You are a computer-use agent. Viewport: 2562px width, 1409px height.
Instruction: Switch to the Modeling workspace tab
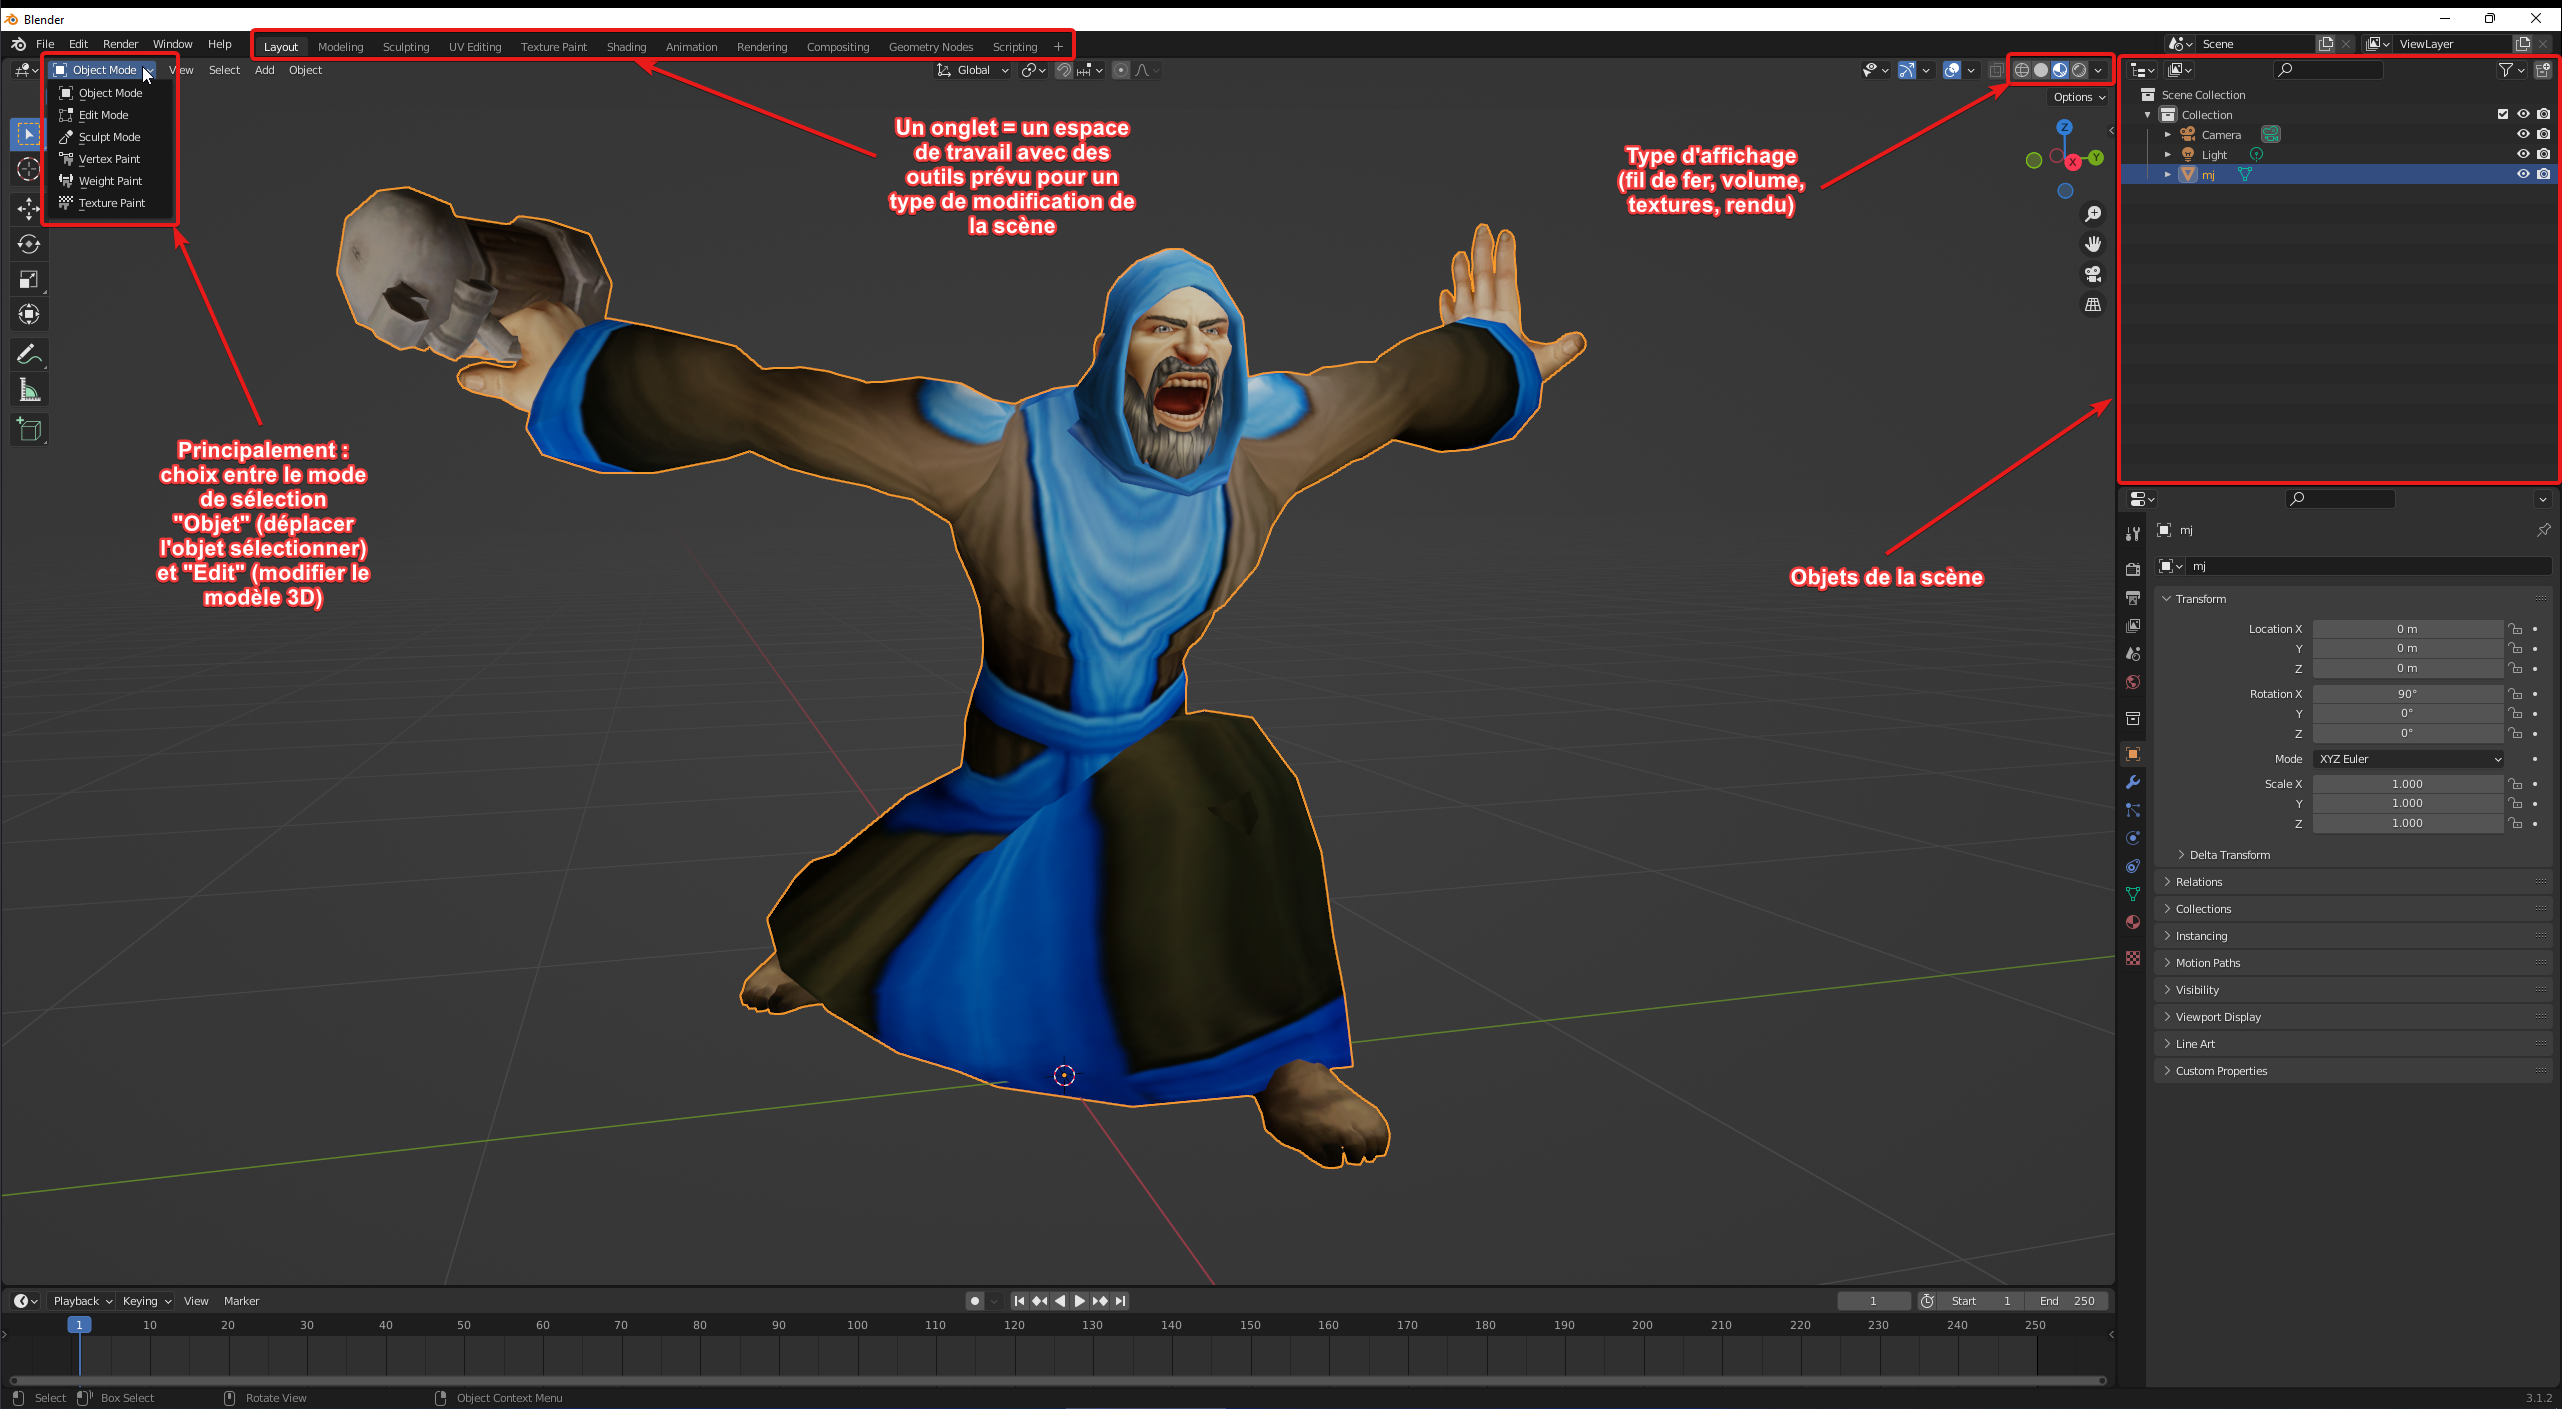[340, 47]
